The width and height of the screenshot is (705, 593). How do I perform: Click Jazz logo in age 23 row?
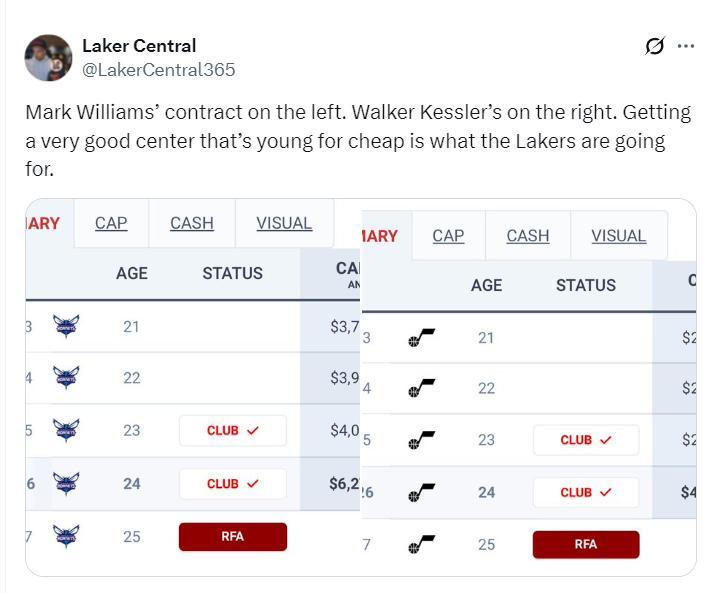[421, 440]
